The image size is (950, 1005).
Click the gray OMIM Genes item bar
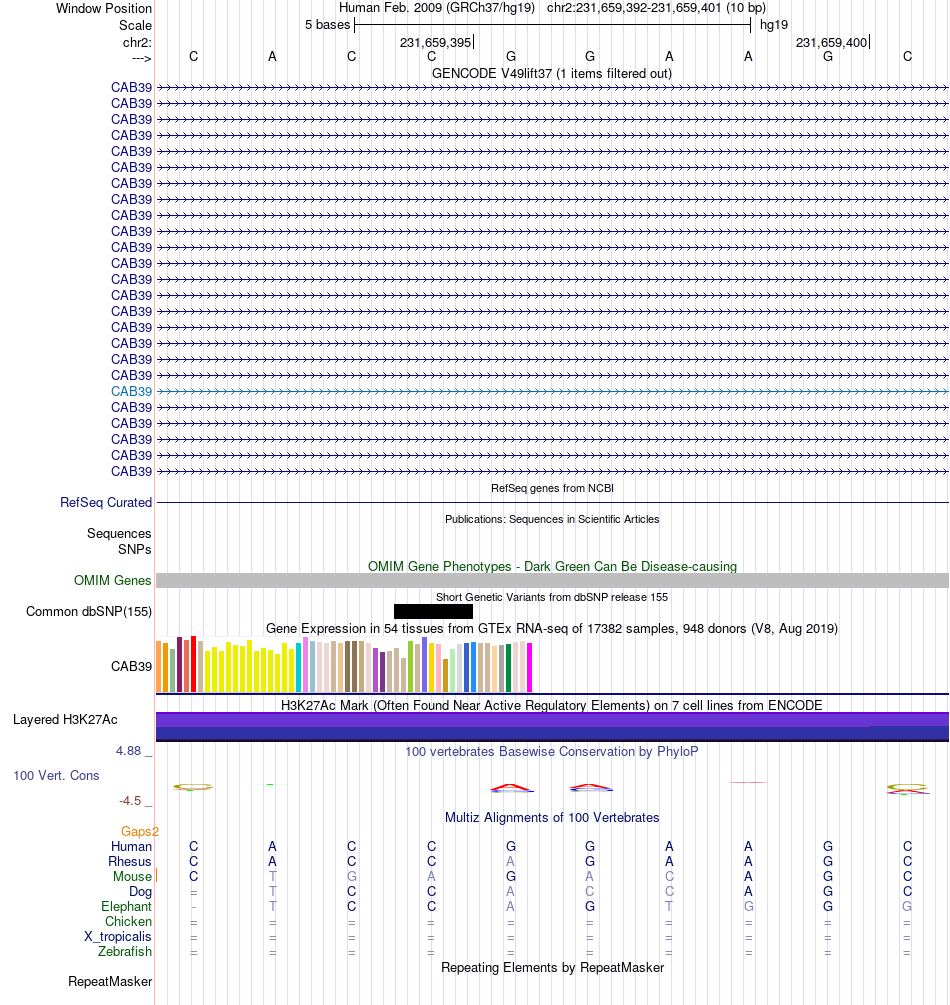coord(552,581)
